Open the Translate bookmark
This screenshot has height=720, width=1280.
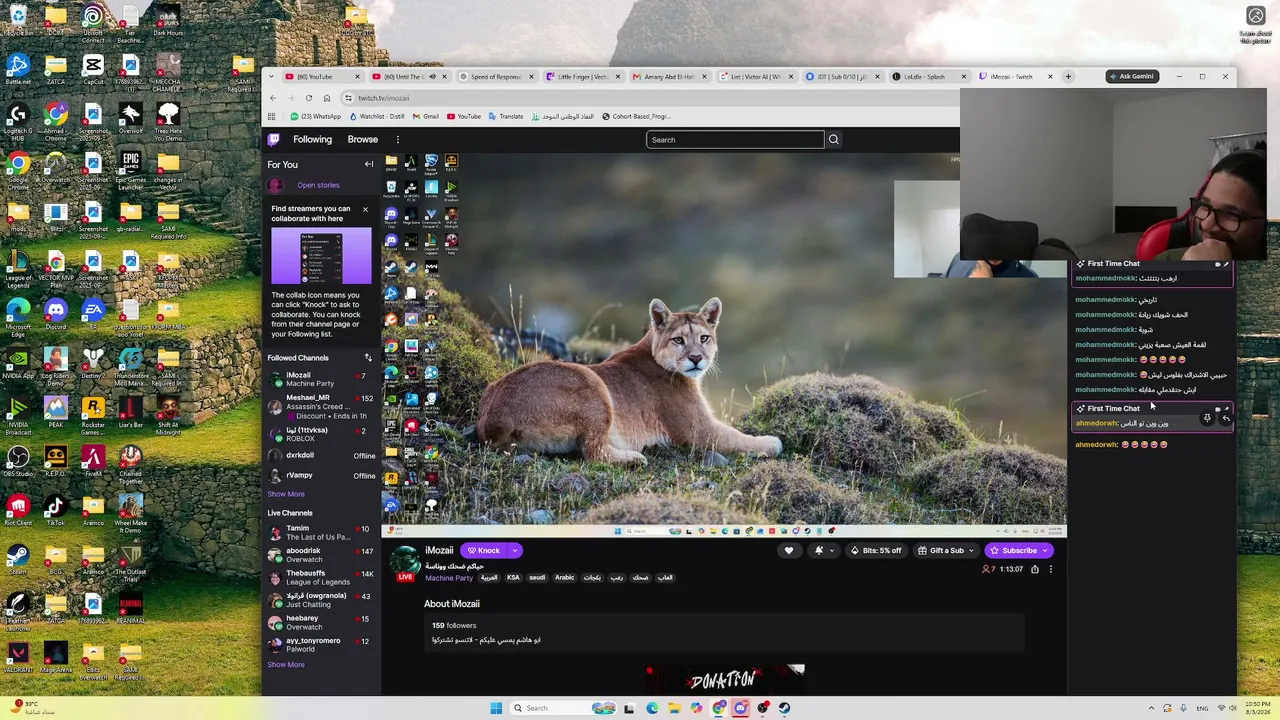[x=506, y=117]
